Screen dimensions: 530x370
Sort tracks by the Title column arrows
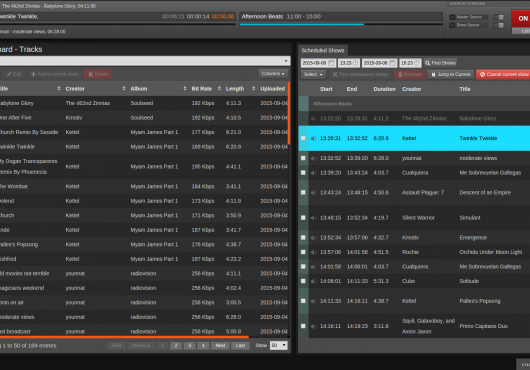coord(59,89)
